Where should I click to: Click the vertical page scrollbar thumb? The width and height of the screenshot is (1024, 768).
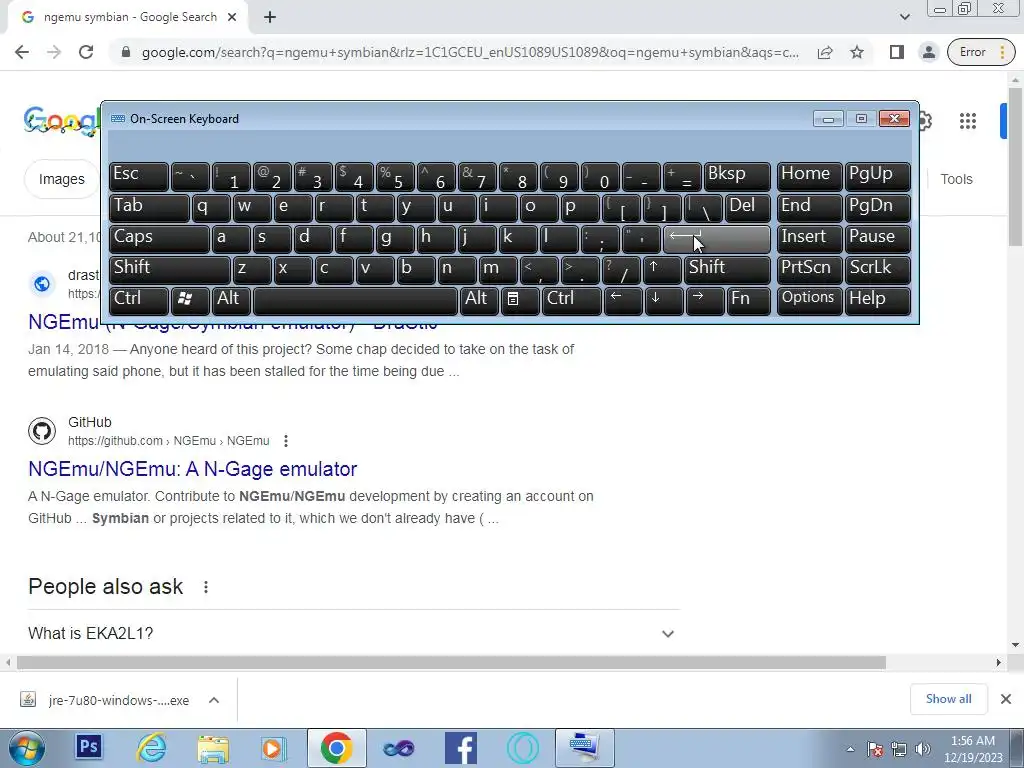(1016, 167)
